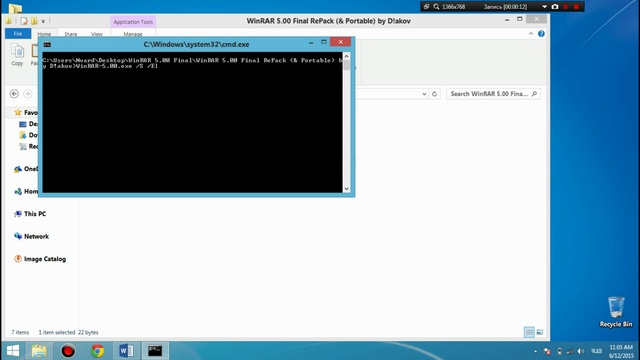The height and width of the screenshot is (360, 640).
Task: Open File Explorer from the taskbar
Action: pos(39,351)
